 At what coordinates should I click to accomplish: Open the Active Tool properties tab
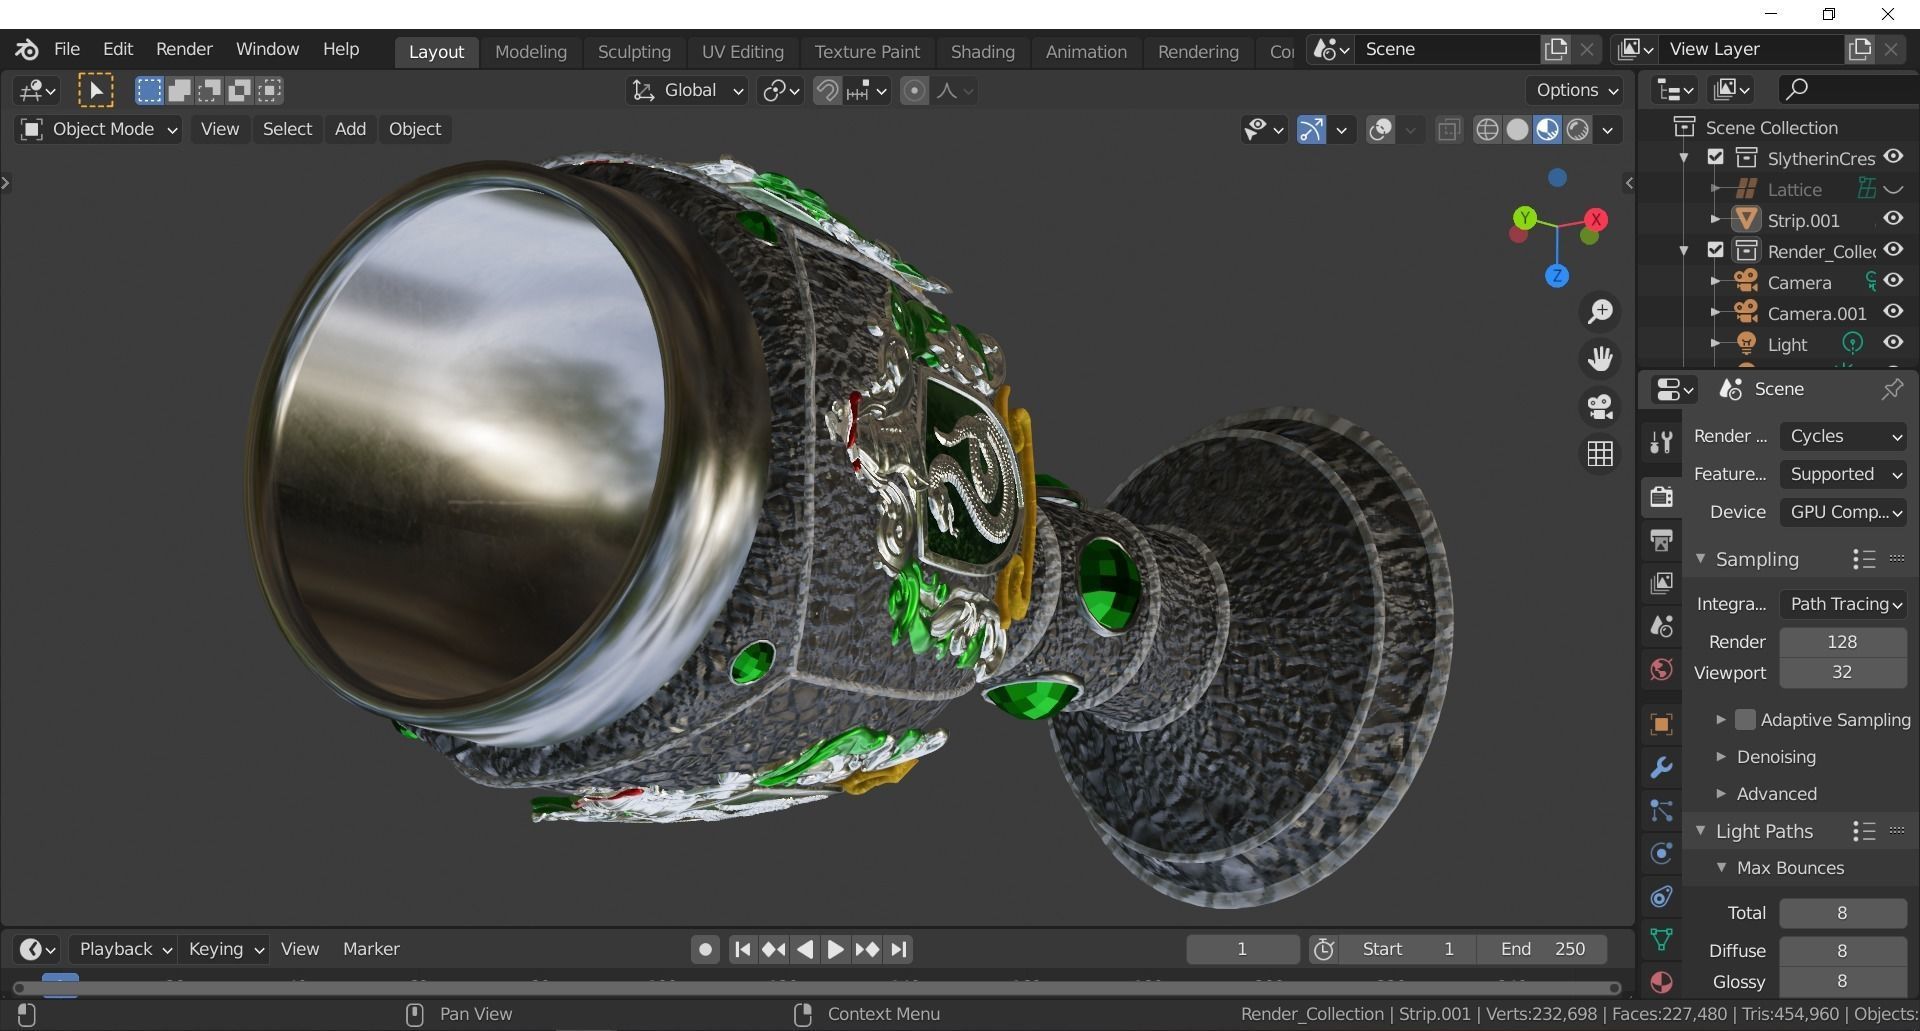pyautogui.click(x=1661, y=441)
